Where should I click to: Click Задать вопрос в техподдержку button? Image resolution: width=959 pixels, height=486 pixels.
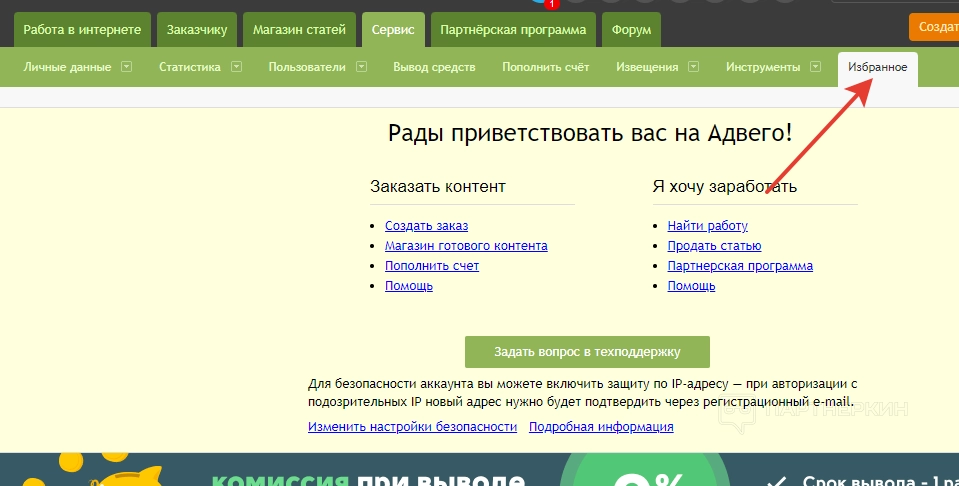(x=587, y=352)
